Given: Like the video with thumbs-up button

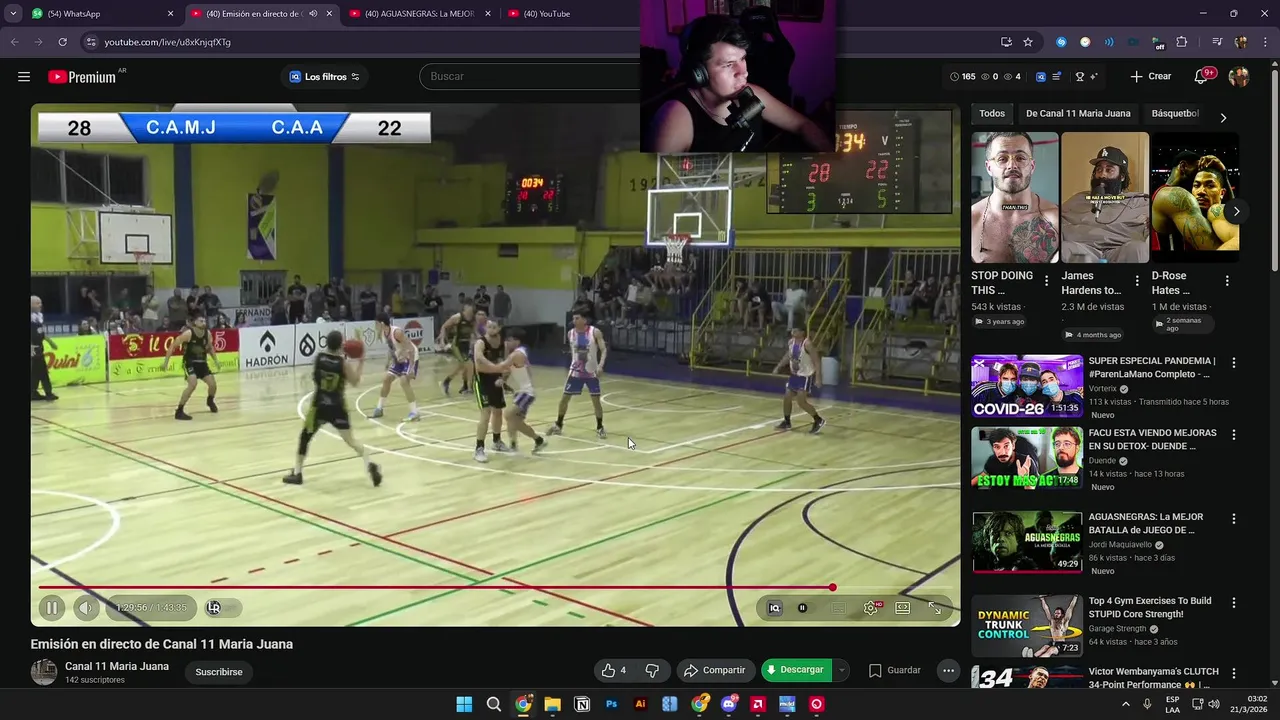Looking at the screenshot, I should (614, 670).
